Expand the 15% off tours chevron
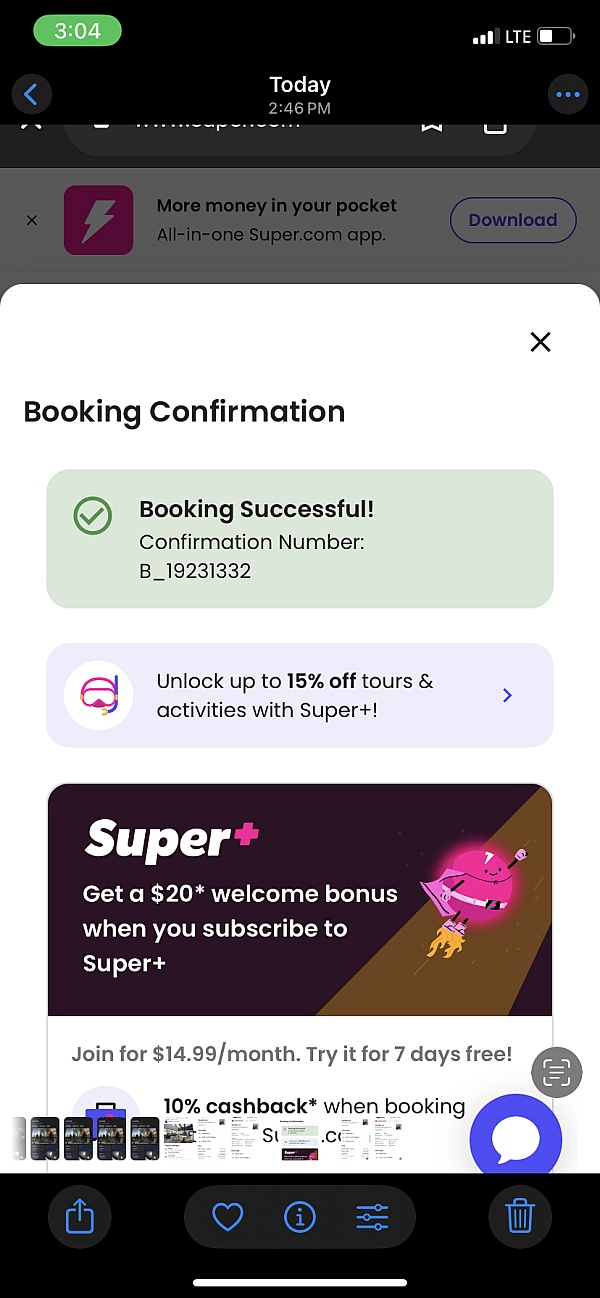The width and height of the screenshot is (600, 1298). 507,695
